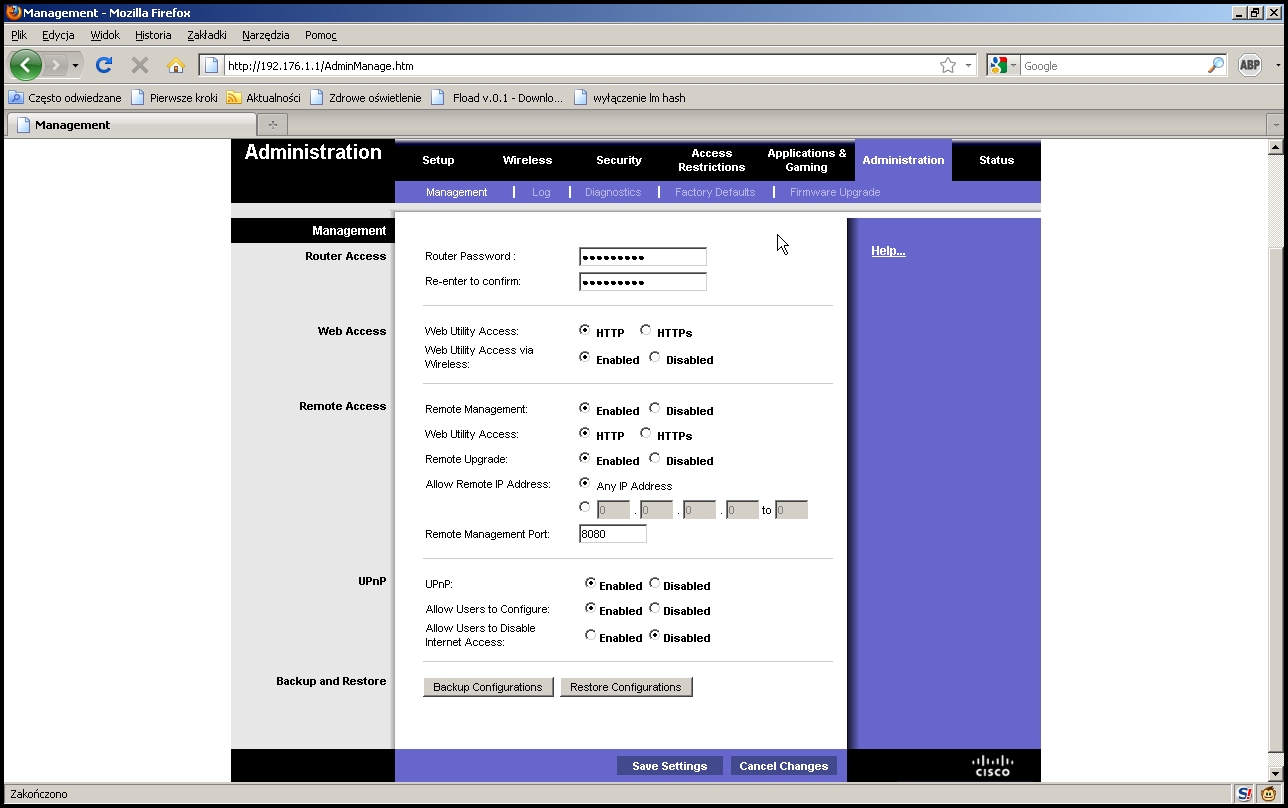Open the history dropdown next to forward
1288x808 pixels.
click(75, 65)
